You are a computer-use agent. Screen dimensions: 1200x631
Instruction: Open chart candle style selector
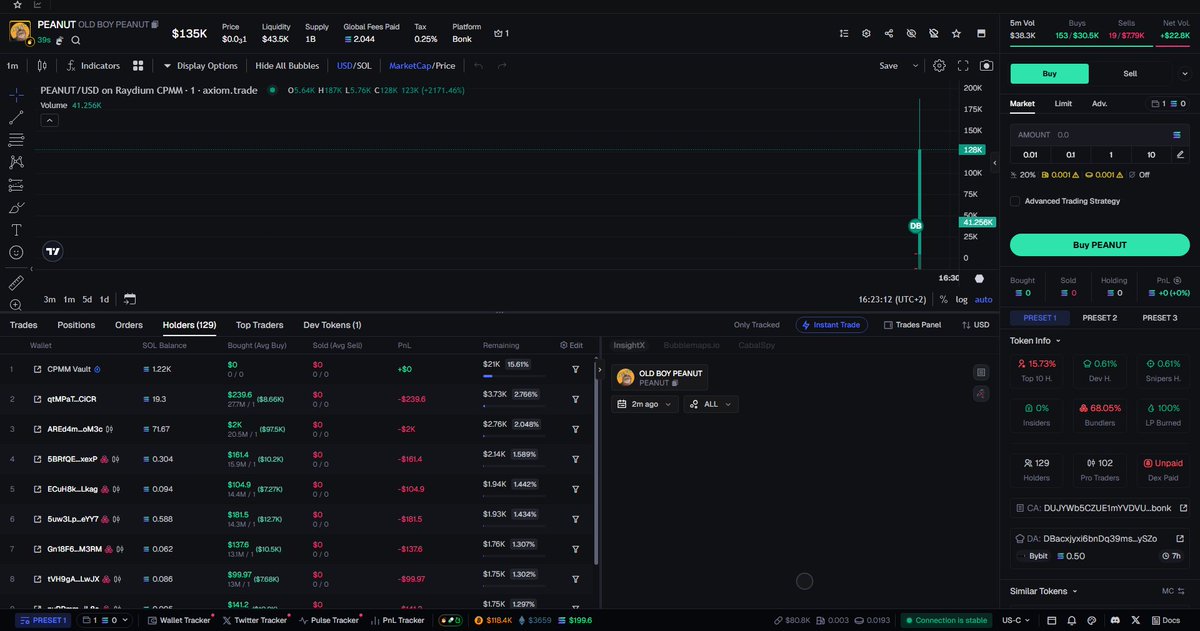click(x=41, y=66)
